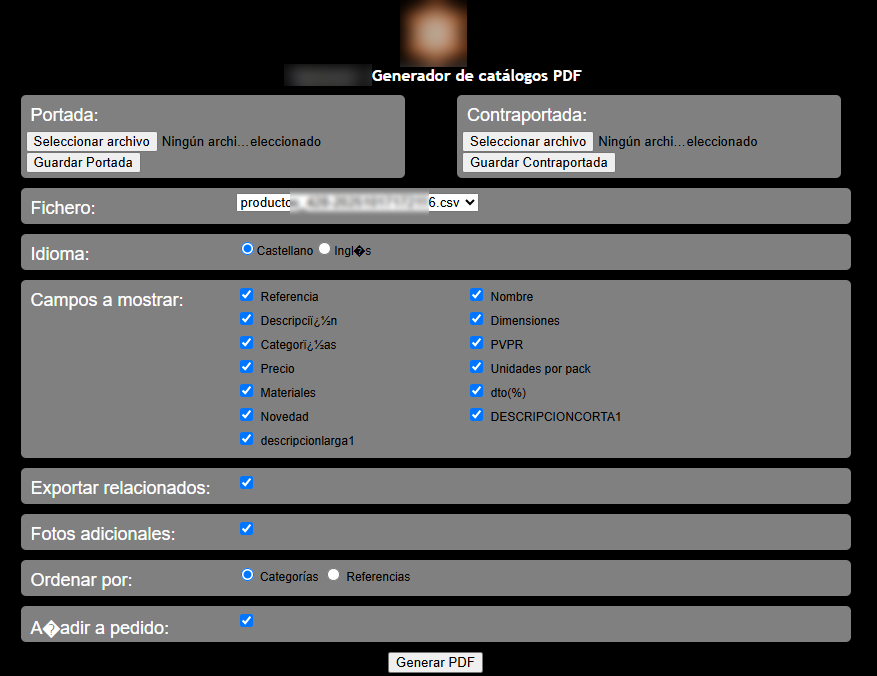Toggle the PVPR checkbox
The width and height of the screenshot is (877, 676).
coord(477,343)
